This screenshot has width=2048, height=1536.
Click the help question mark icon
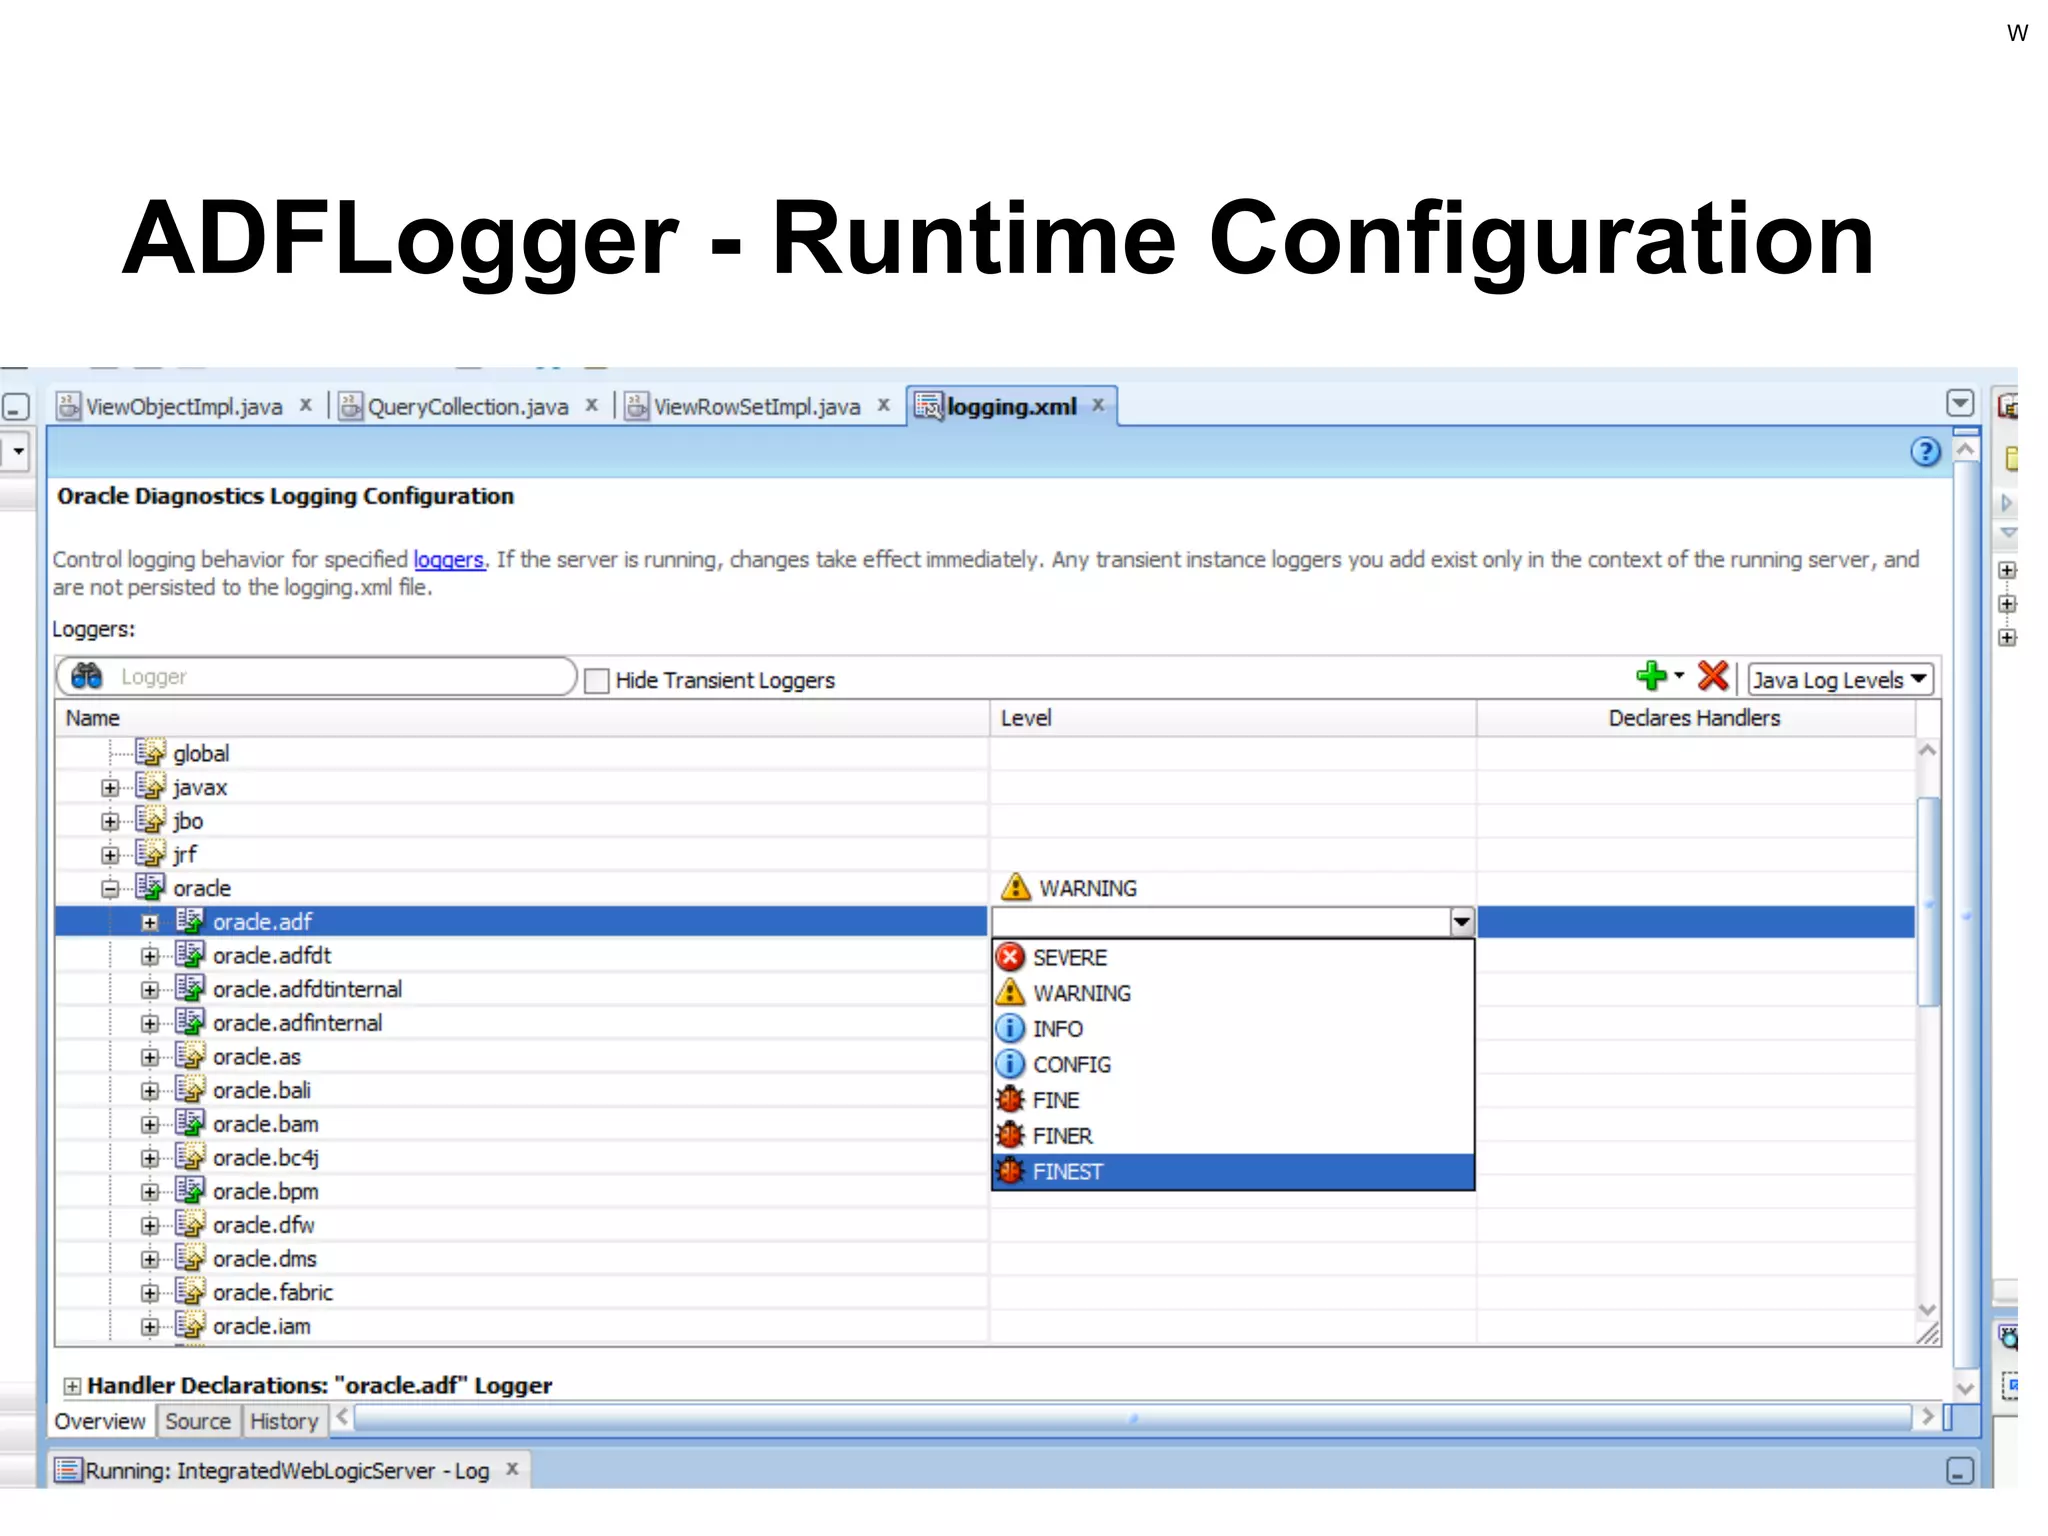click(x=1924, y=452)
